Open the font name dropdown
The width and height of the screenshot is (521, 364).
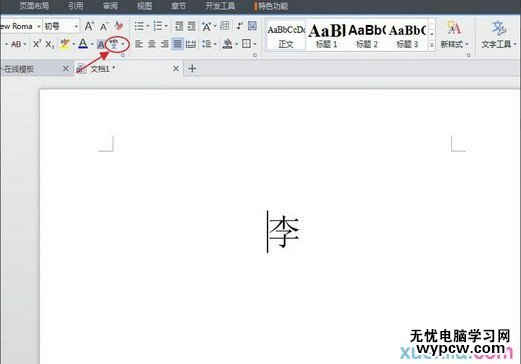point(39,26)
